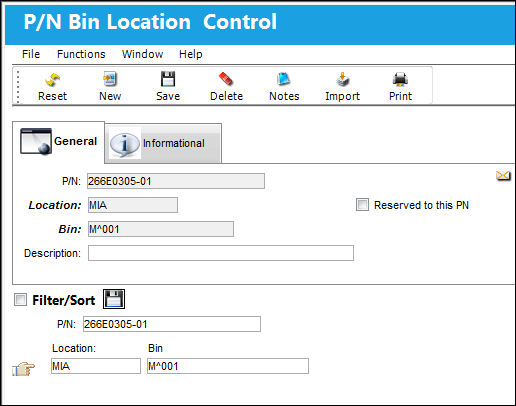Click the bold italic Location label
The height and width of the screenshot is (406, 516).
55,205
